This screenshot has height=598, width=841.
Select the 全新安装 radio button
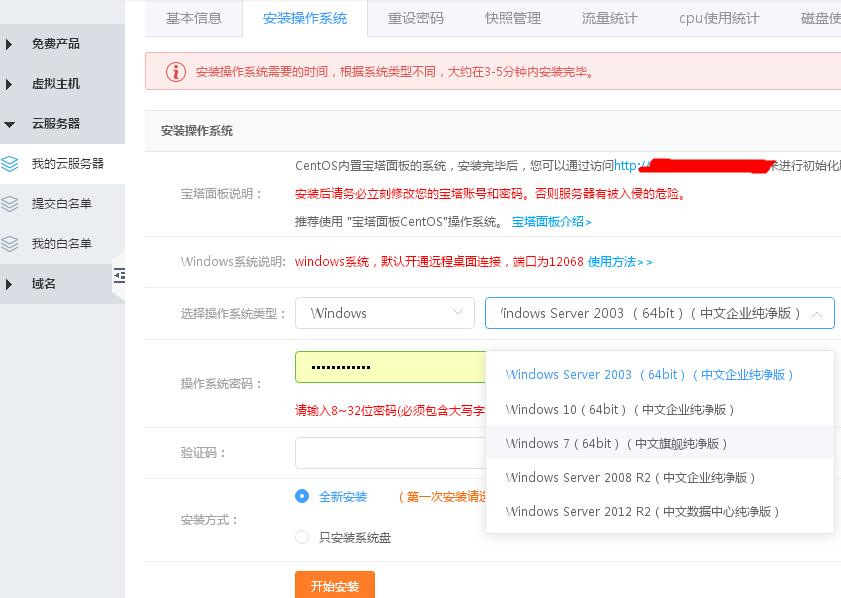pos(302,496)
